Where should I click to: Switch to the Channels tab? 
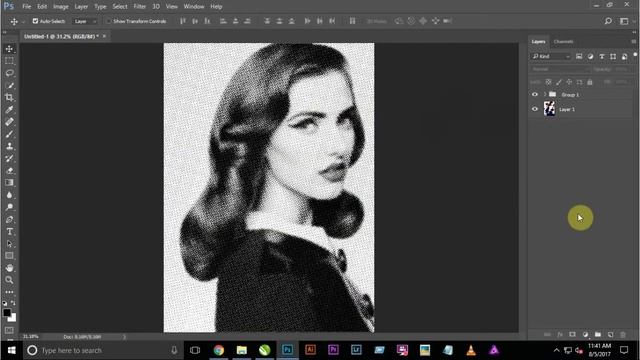tap(563, 41)
